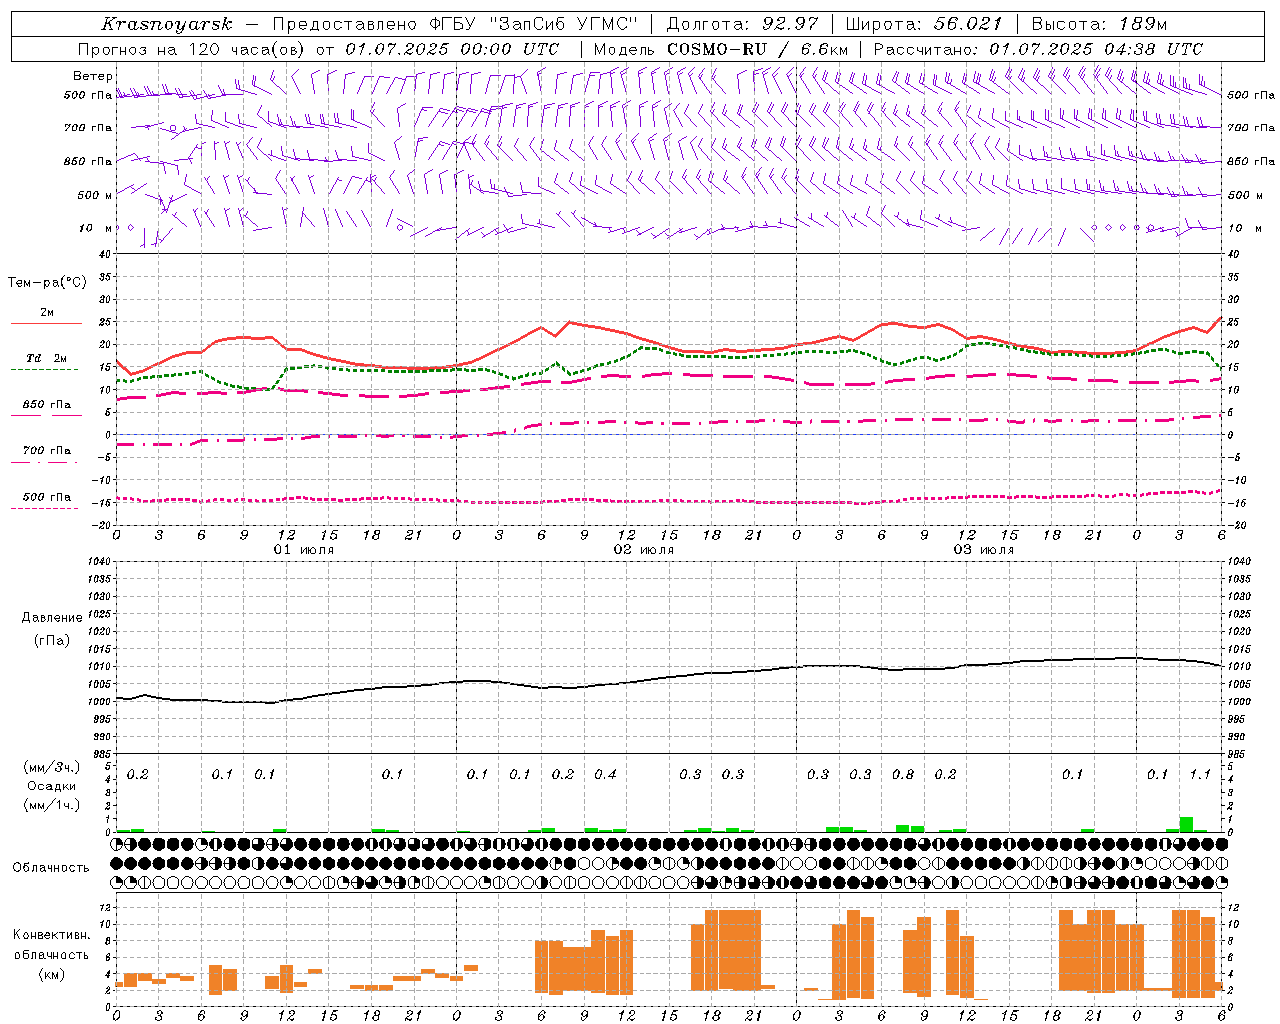Click the '01 июля' date label
This screenshot has width=1280, height=1024.
pyautogui.click(x=304, y=550)
